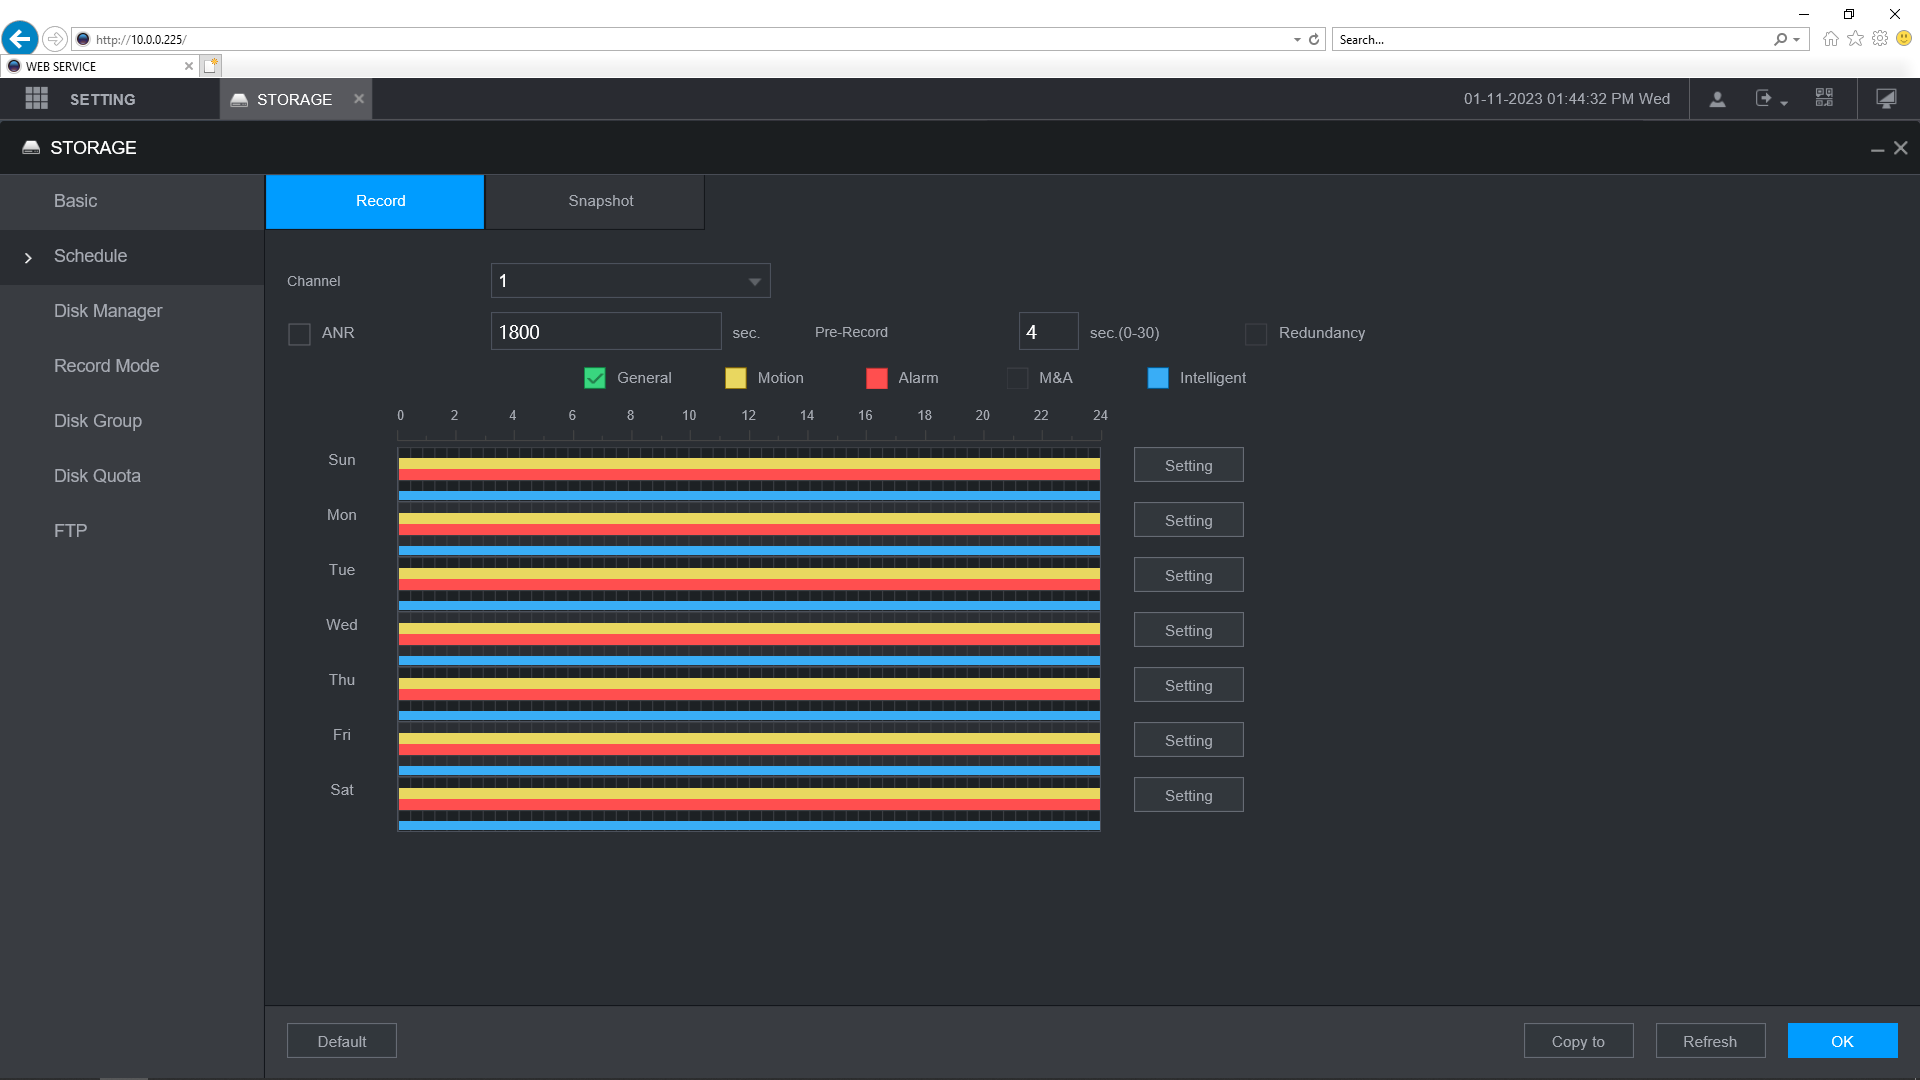This screenshot has height=1080, width=1920.
Task: Close the STORAGE tab
Action: click(359, 98)
